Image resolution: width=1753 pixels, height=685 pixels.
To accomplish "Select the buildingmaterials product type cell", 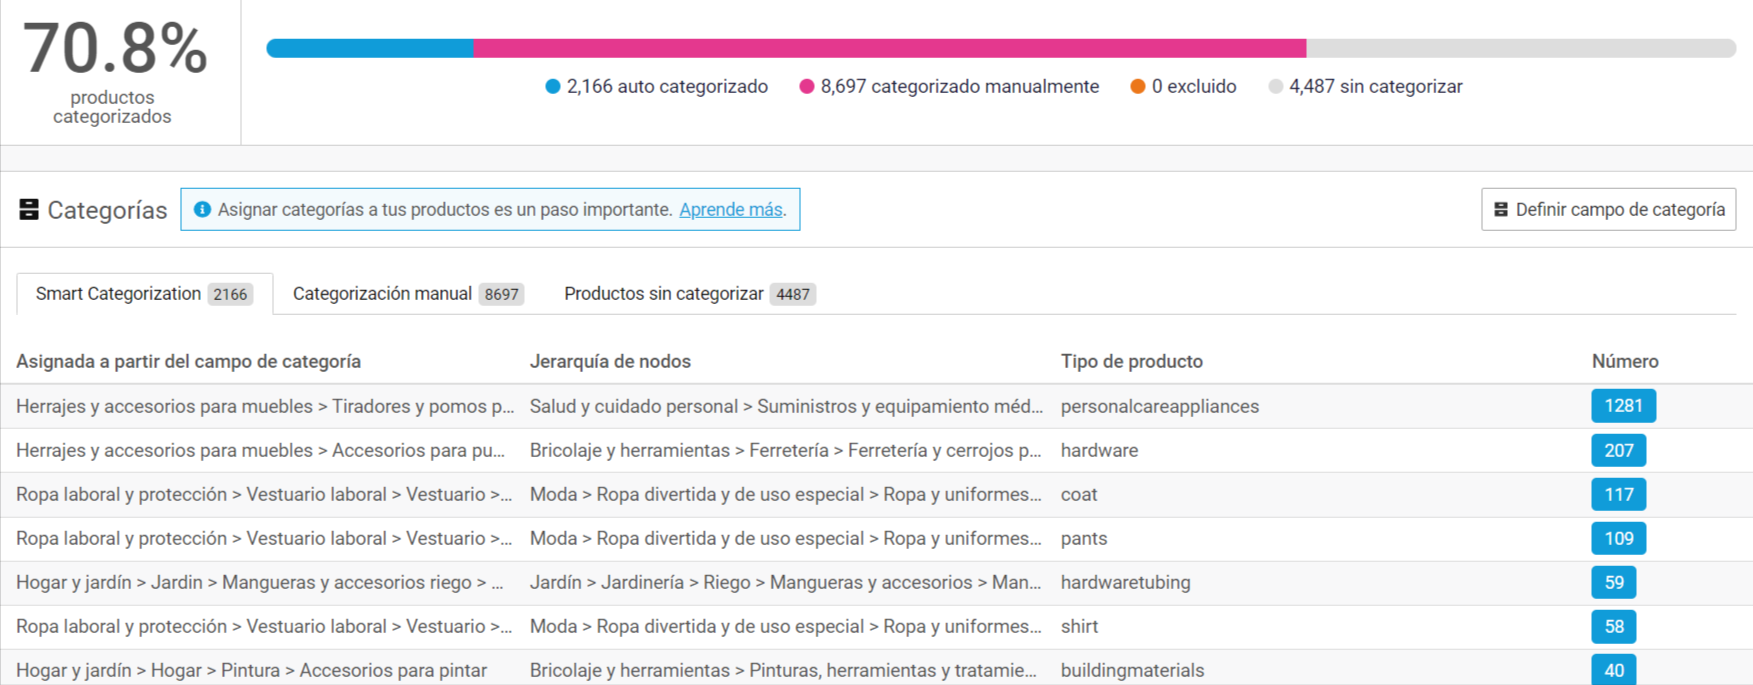I will coord(1133,671).
